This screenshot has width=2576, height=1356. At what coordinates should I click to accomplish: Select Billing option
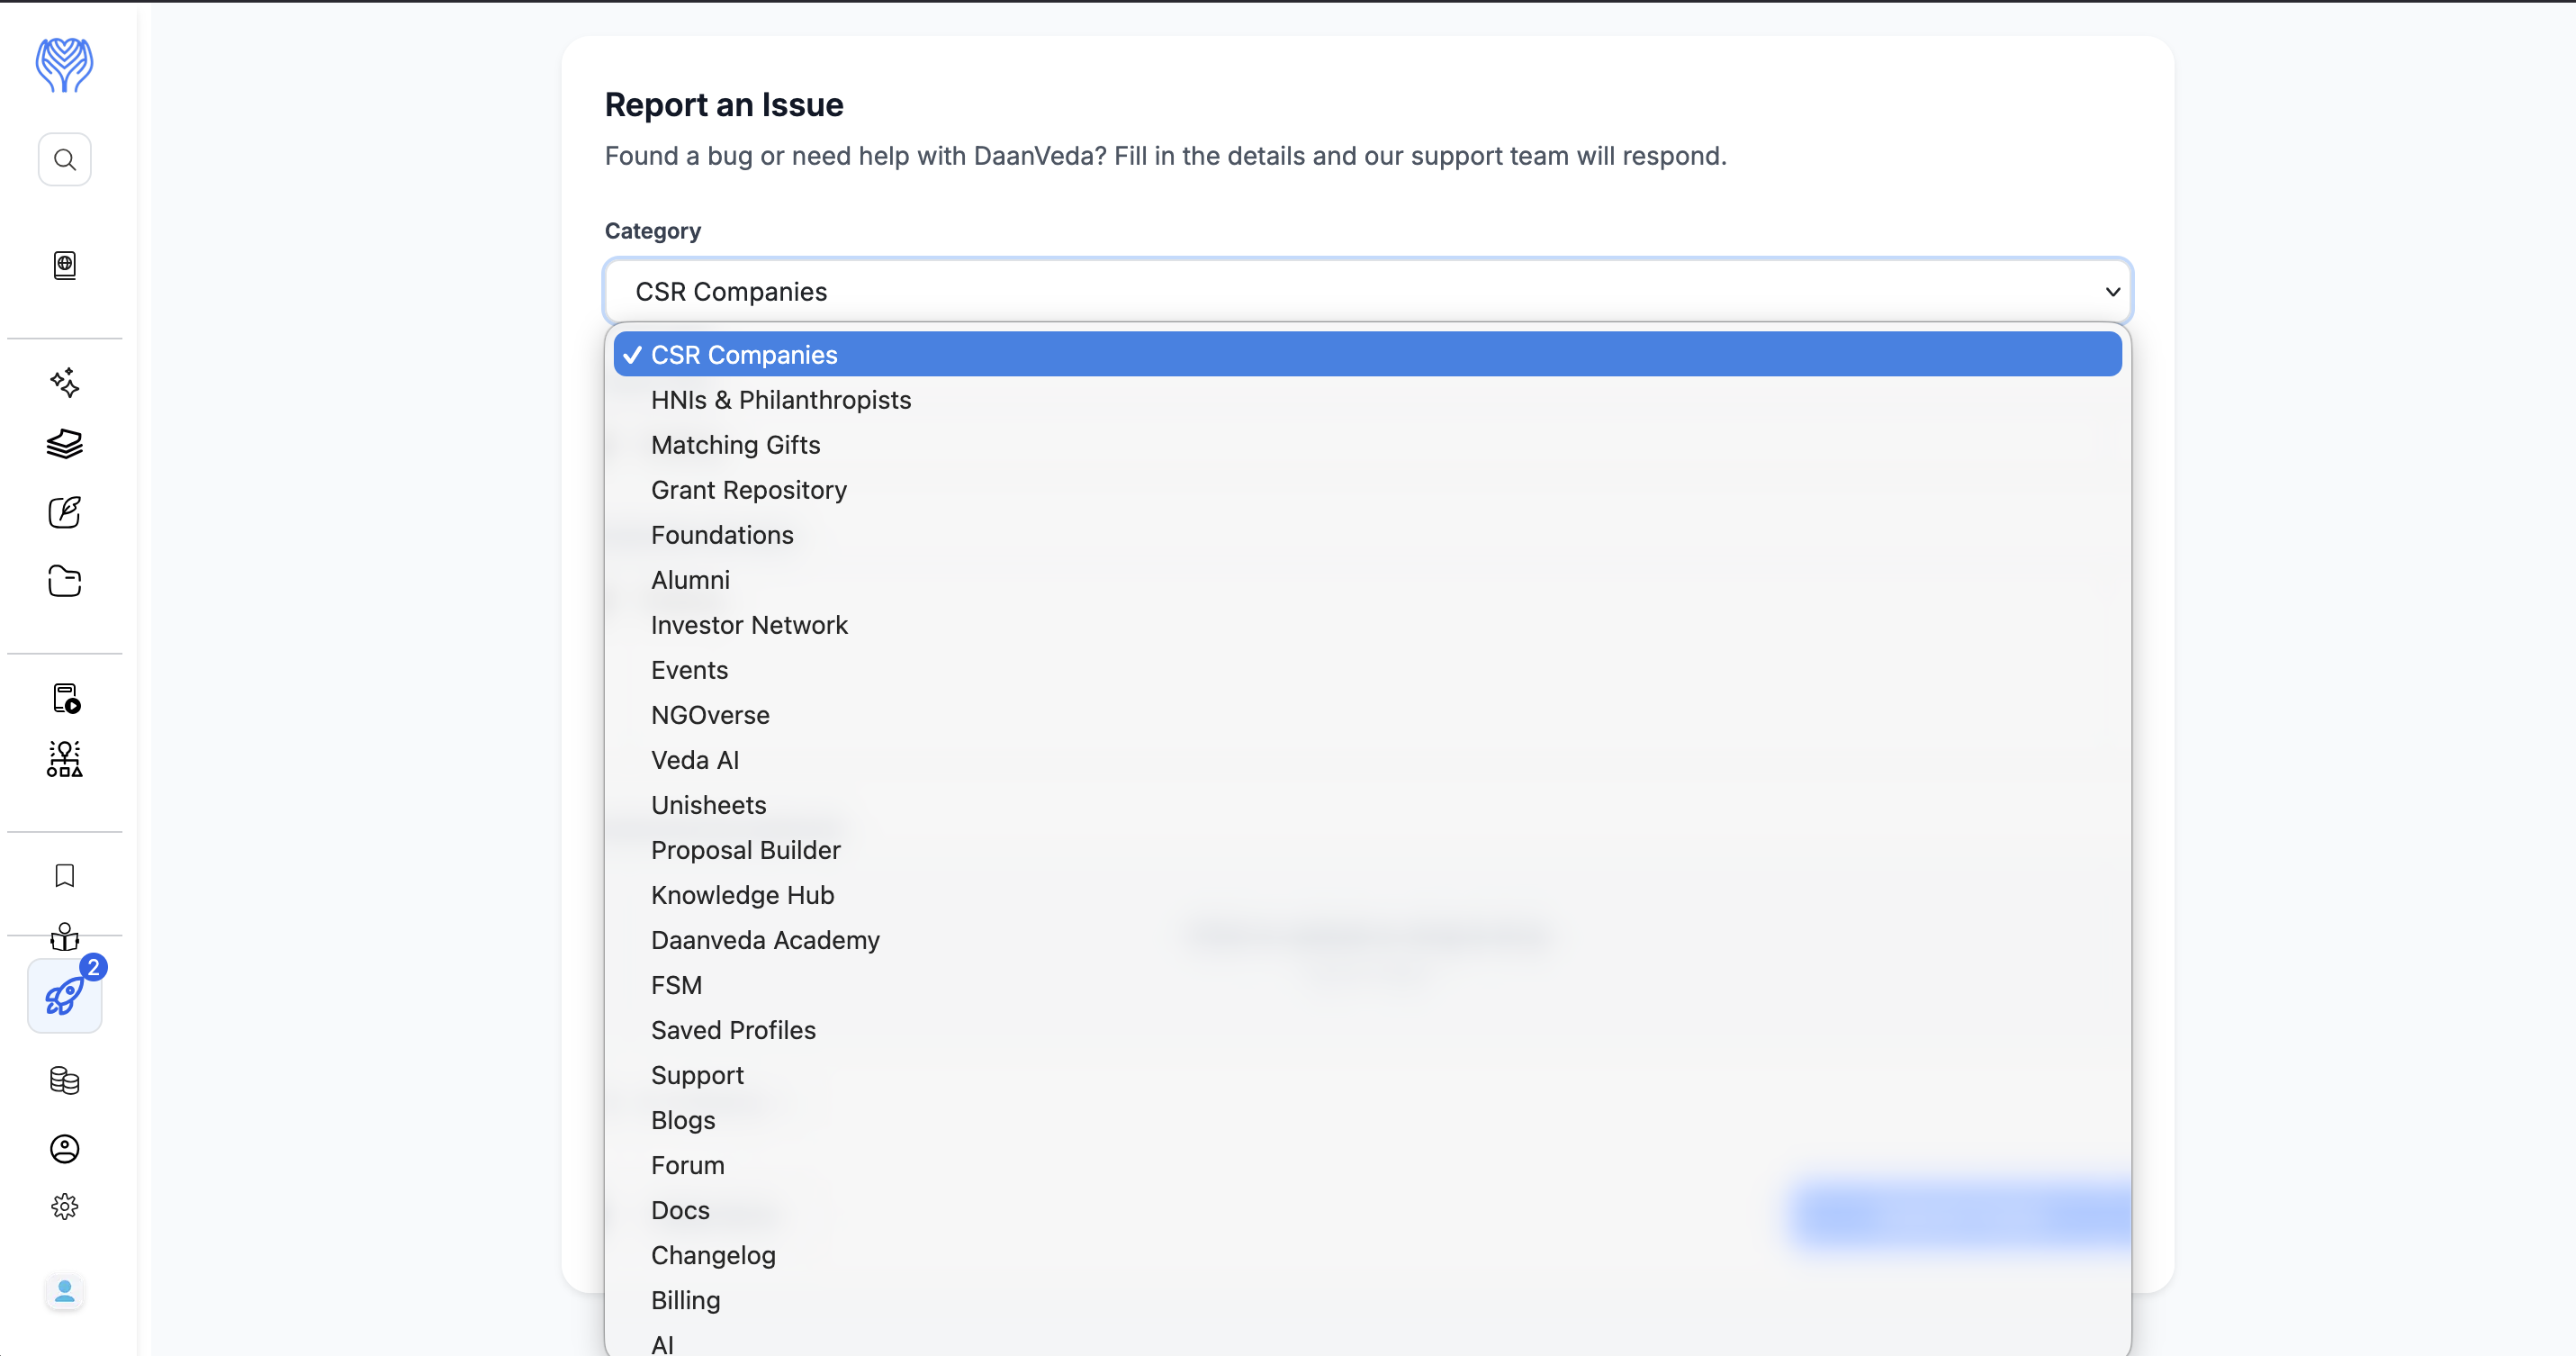point(1367,1300)
